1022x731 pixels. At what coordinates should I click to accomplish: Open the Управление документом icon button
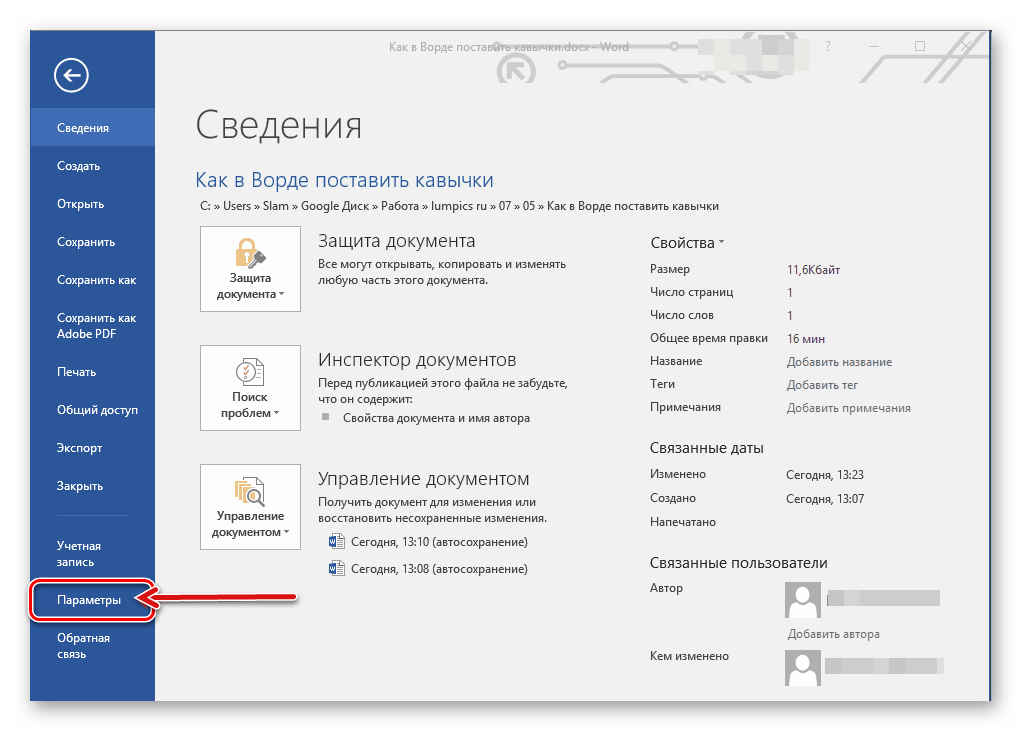[x=250, y=506]
